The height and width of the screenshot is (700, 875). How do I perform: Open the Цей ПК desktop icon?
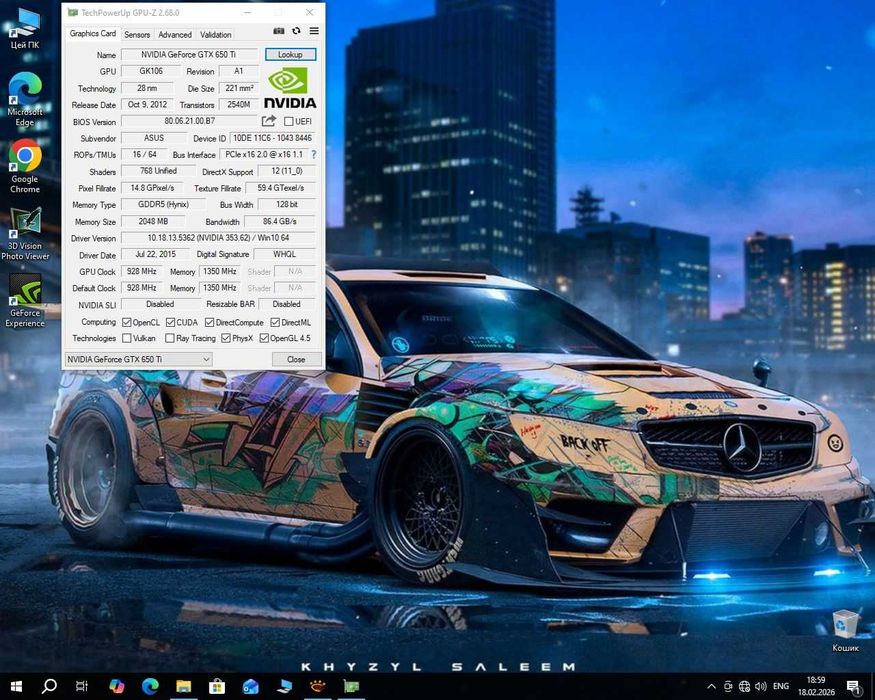point(25,29)
